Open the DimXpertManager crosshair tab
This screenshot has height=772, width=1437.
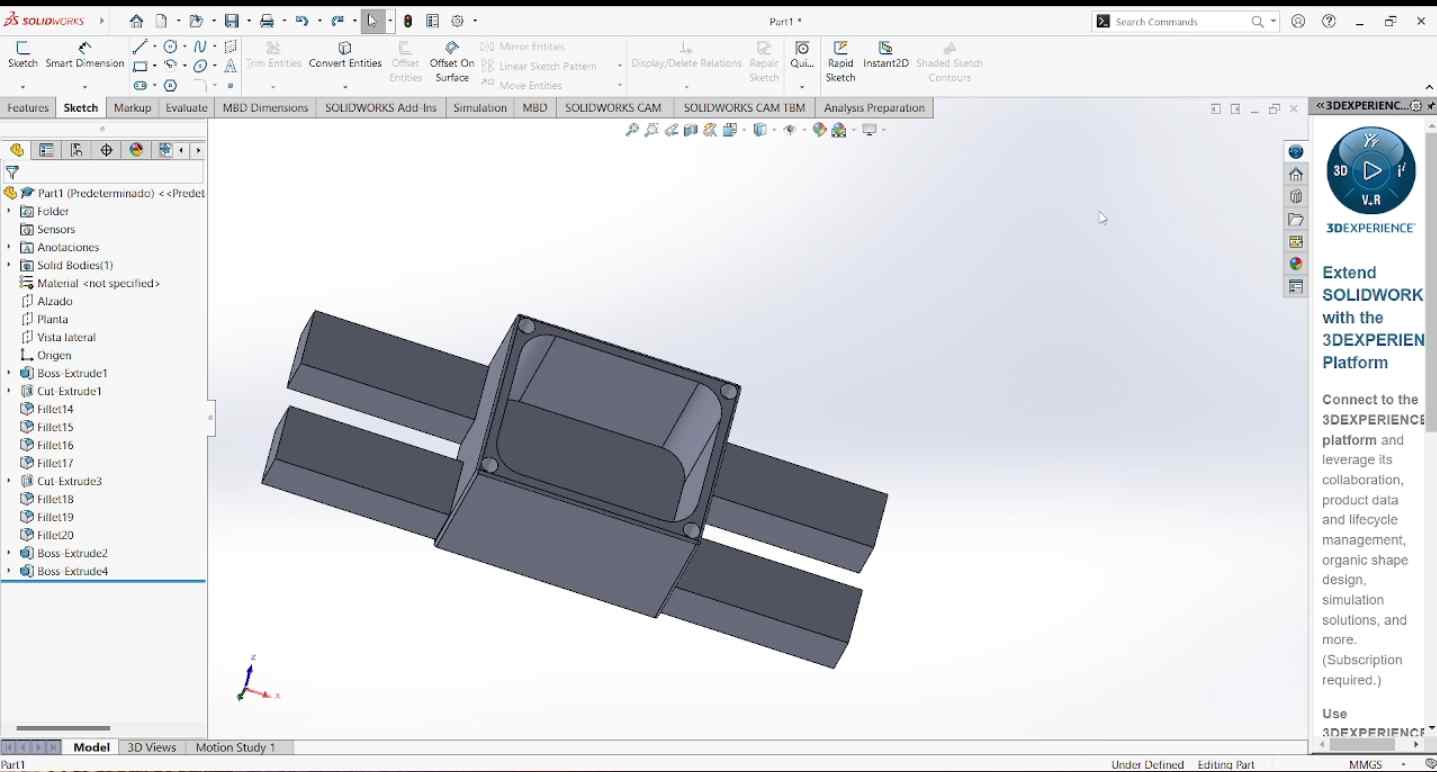click(106, 150)
